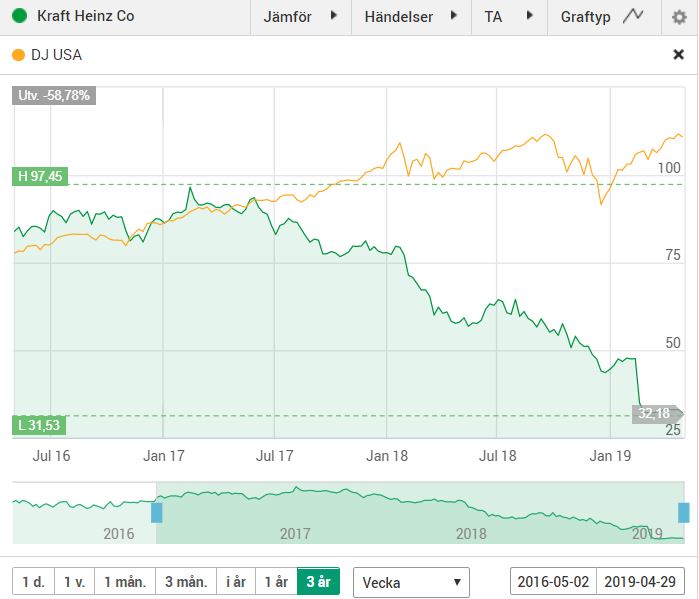Open the Händelser events menu
This screenshot has height=599, width=699.
[x=411, y=17]
